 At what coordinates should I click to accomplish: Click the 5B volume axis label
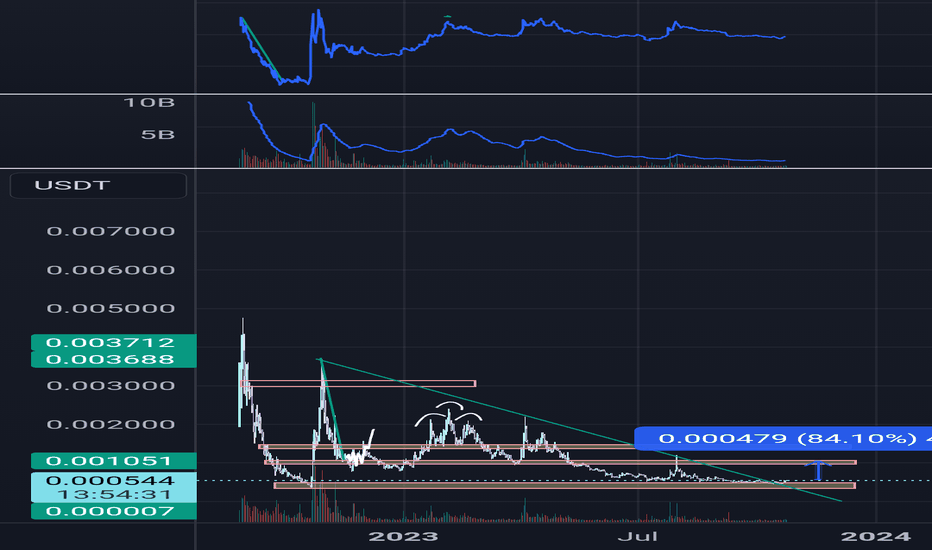click(158, 135)
